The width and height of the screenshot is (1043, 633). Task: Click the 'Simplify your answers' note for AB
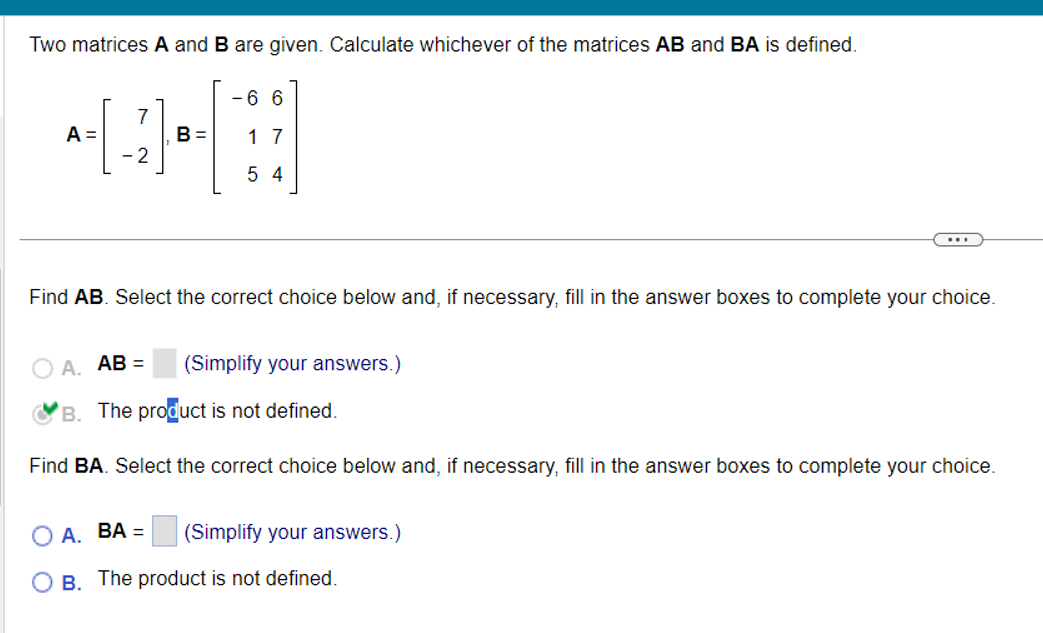290,363
